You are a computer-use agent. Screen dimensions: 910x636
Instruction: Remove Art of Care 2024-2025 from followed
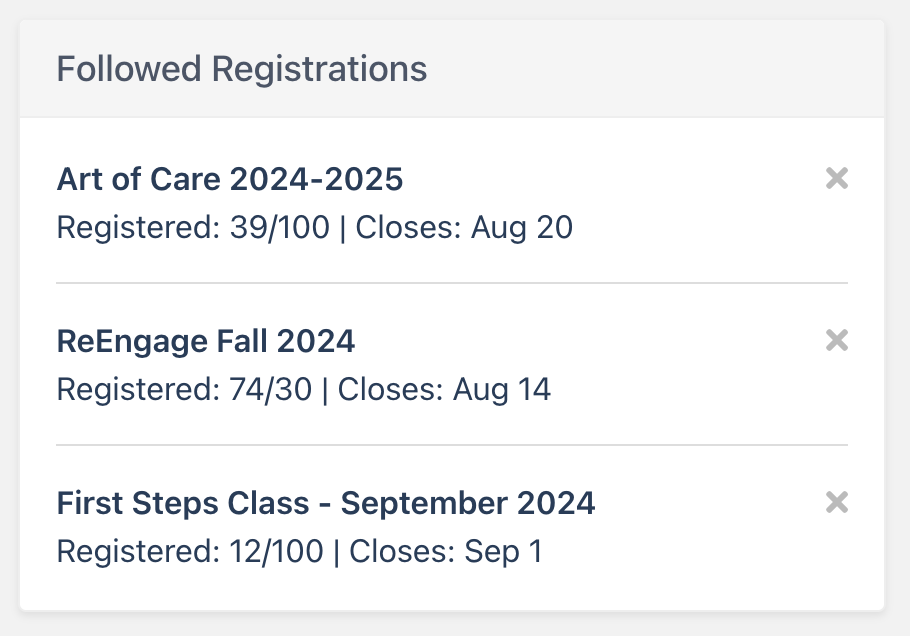[837, 179]
